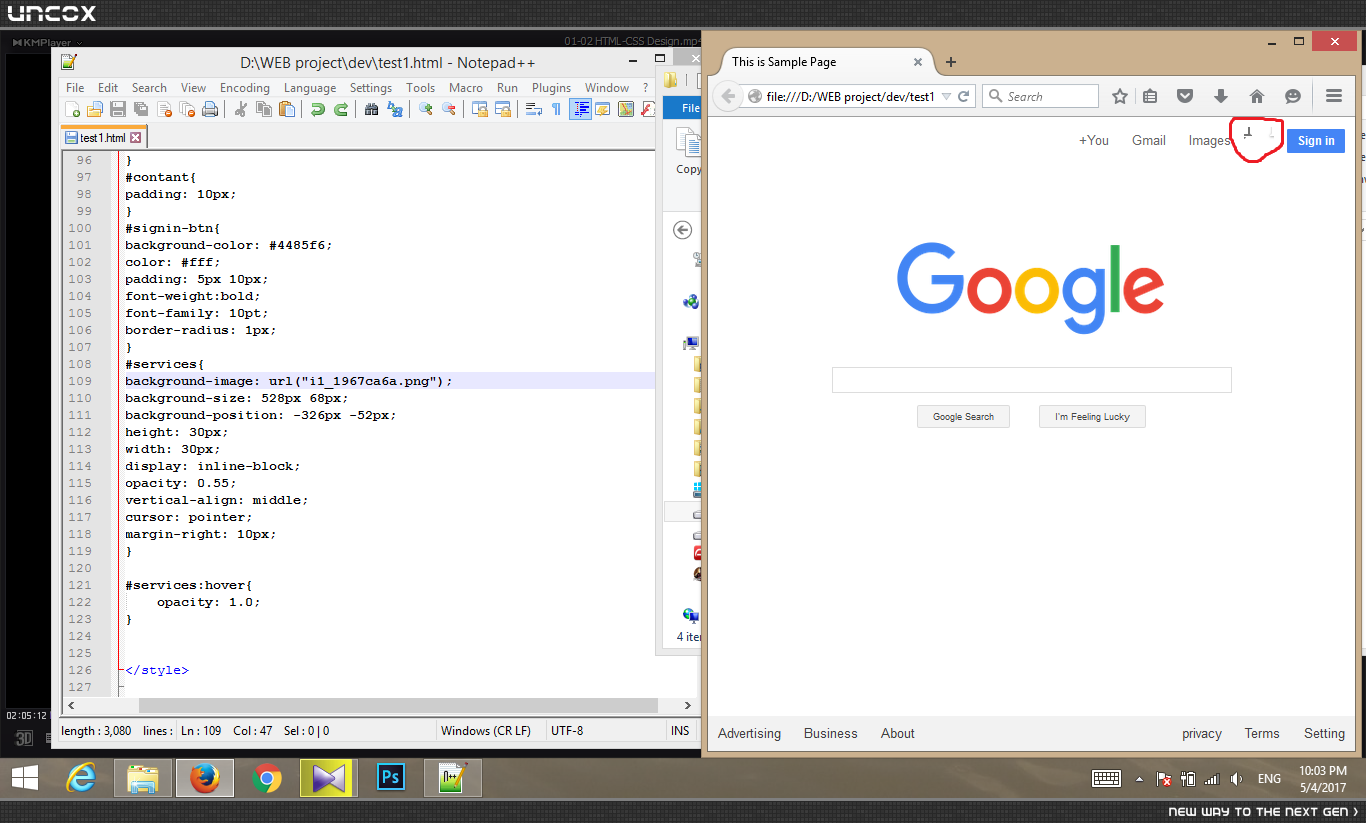The width and height of the screenshot is (1366, 823).
Task: Click the About footer link
Action: click(898, 733)
